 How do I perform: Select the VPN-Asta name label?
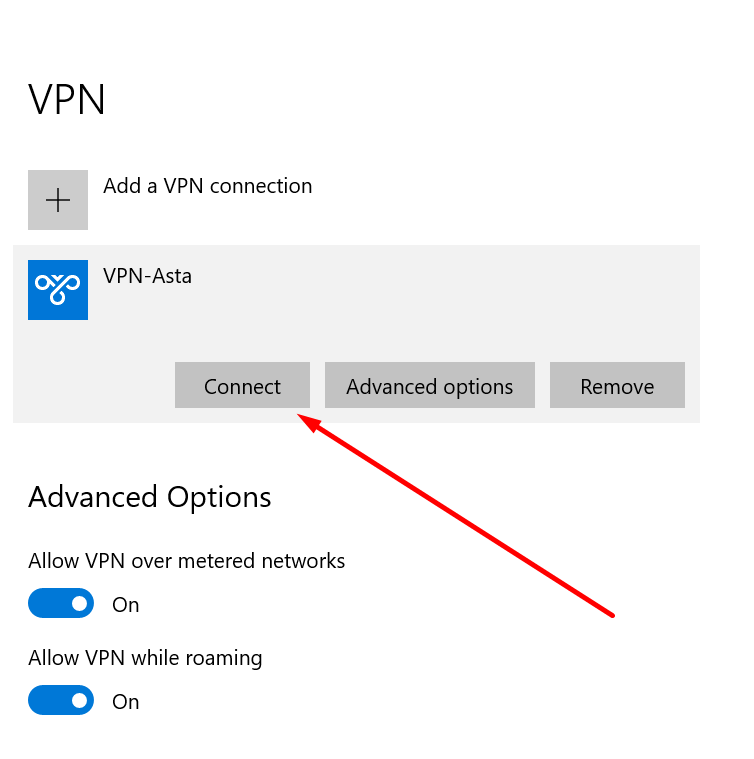[x=147, y=276]
